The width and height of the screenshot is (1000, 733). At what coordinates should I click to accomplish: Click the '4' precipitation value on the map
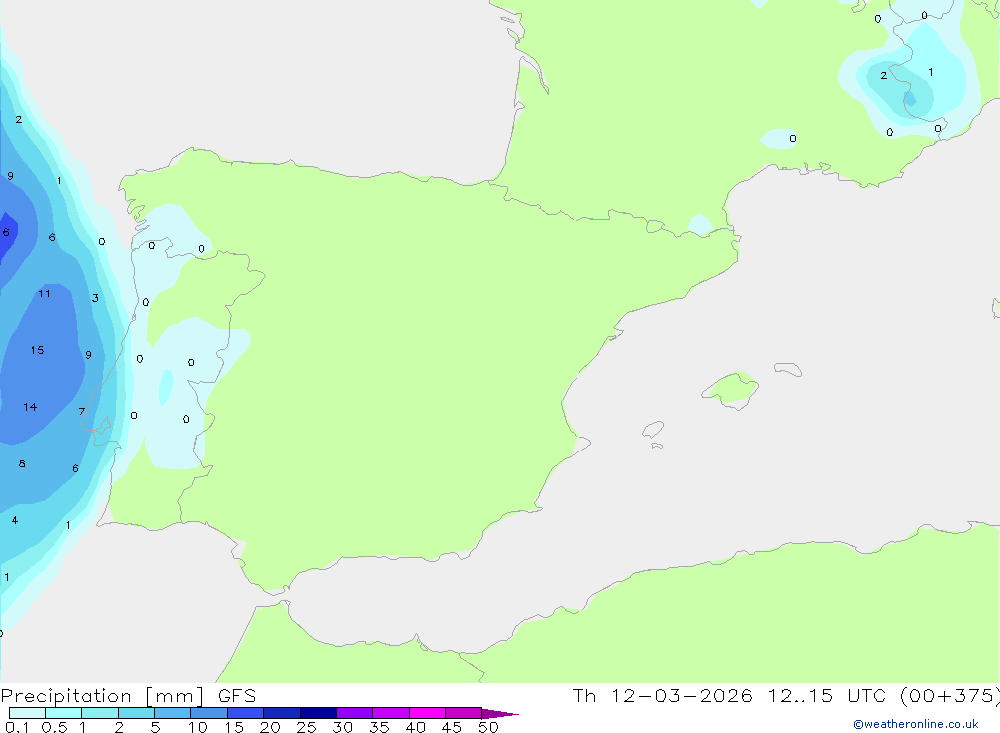(x=15, y=521)
